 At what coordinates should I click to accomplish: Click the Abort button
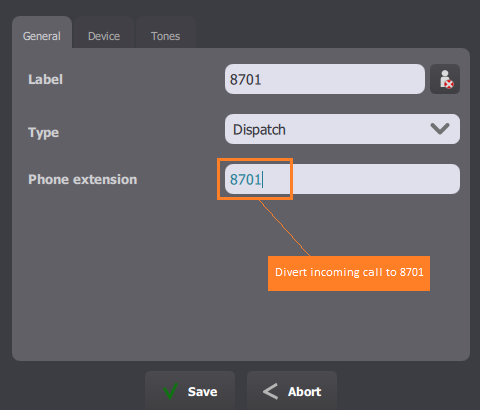click(292, 391)
